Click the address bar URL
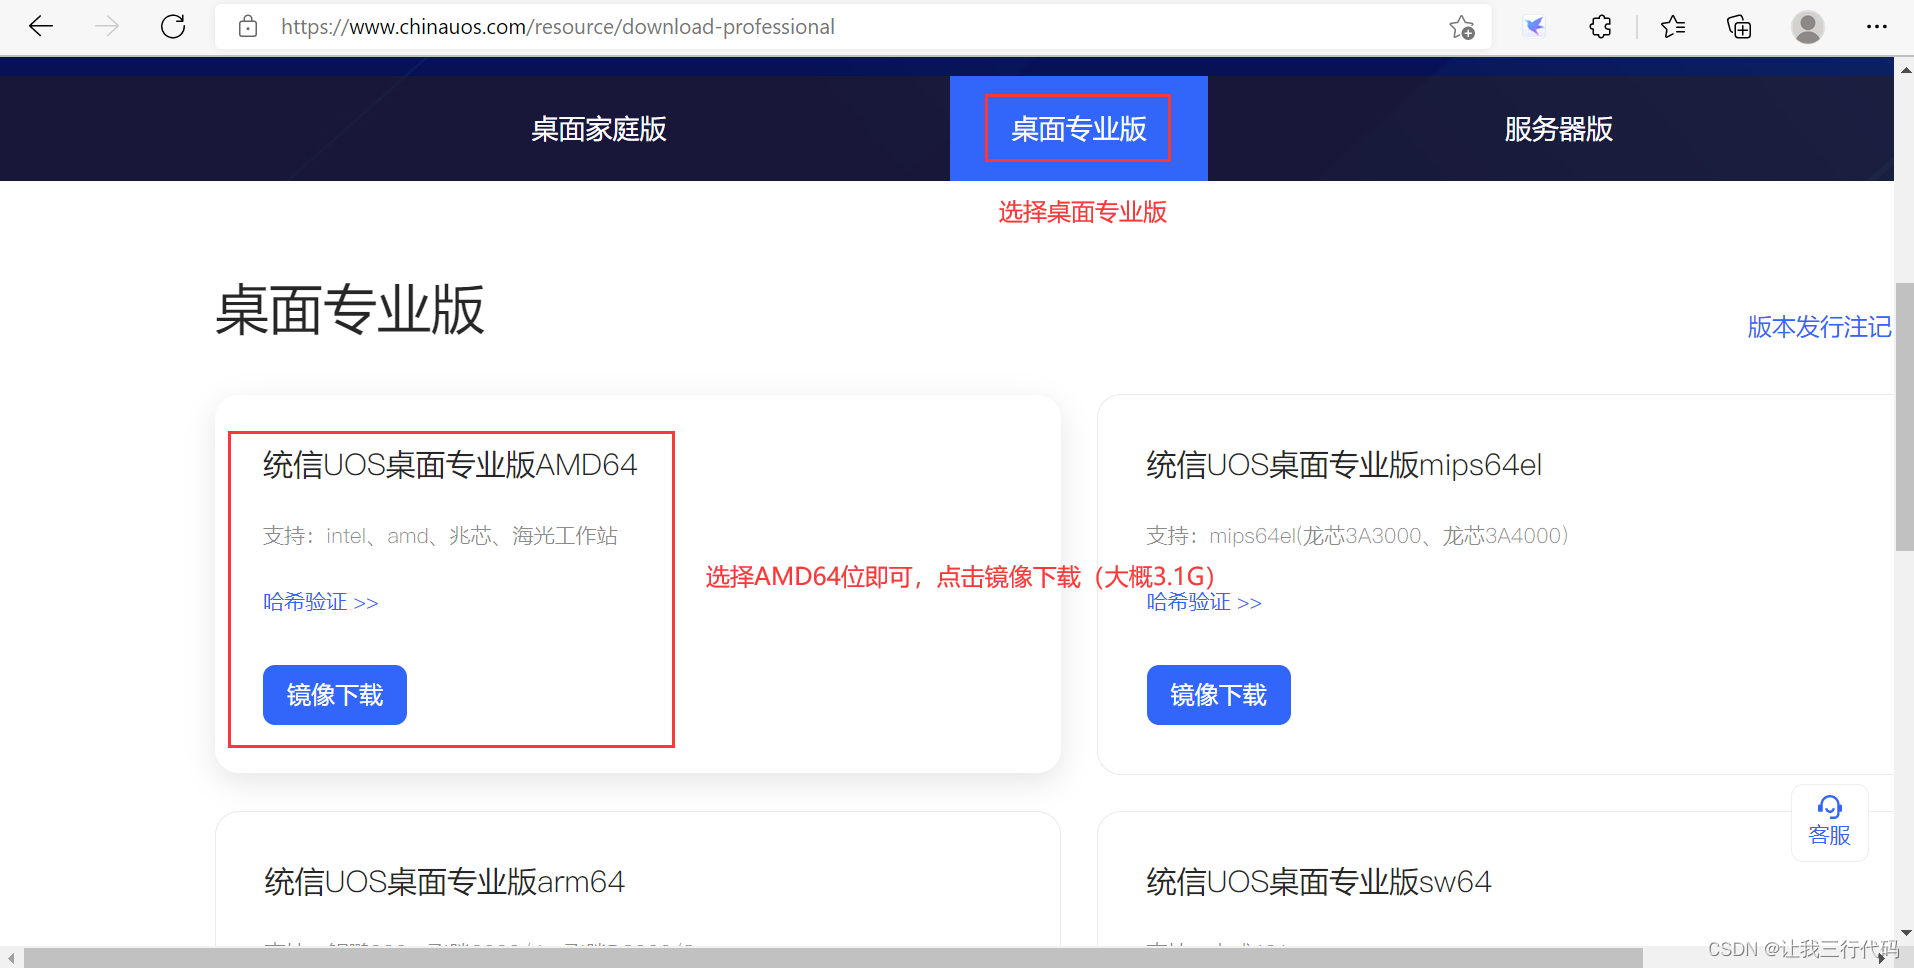The image size is (1914, 968). click(x=557, y=27)
